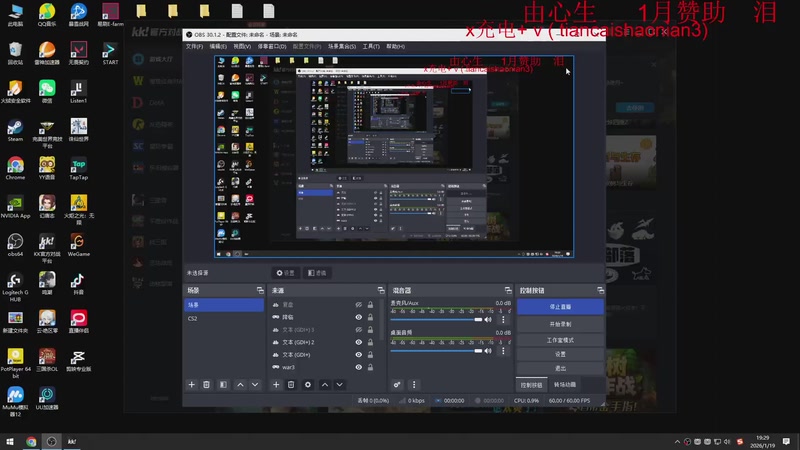Open 编辑(E) menu in OBS
Viewport: 800px width, 450px height.
(218, 46)
